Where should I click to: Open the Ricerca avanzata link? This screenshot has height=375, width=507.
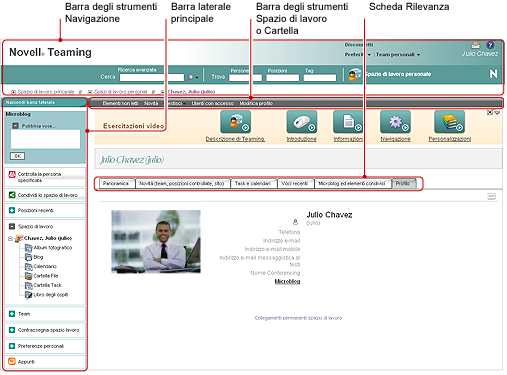[x=137, y=70]
